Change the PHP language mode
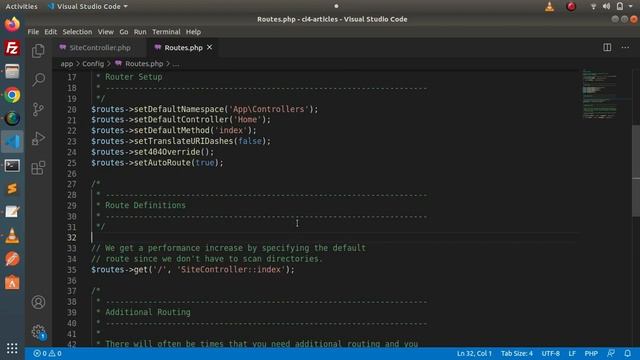This screenshot has width=640, height=360. tap(591, 353)
